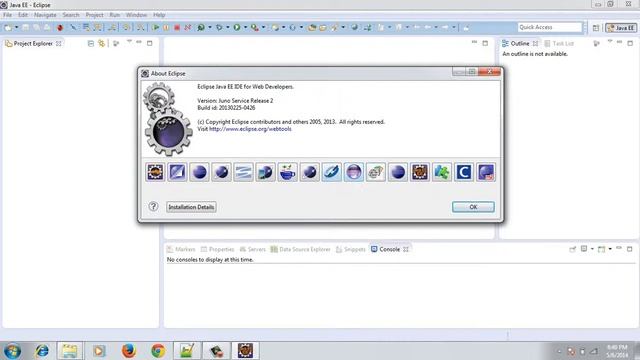Screen dimensions: 640x360
Task: Close the Project Explorer tab
Action: coord(59,43)
